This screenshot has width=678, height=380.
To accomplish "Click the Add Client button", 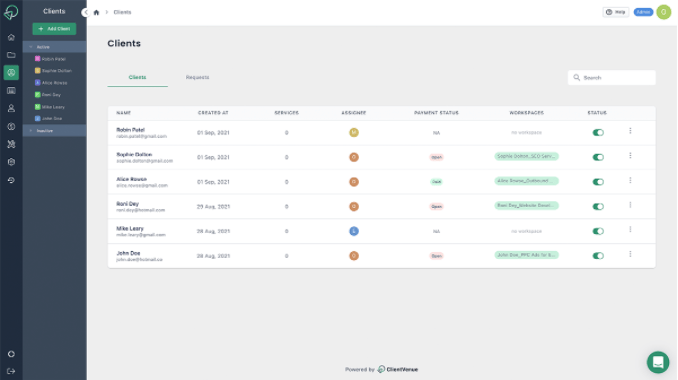I will click(54, 29).
